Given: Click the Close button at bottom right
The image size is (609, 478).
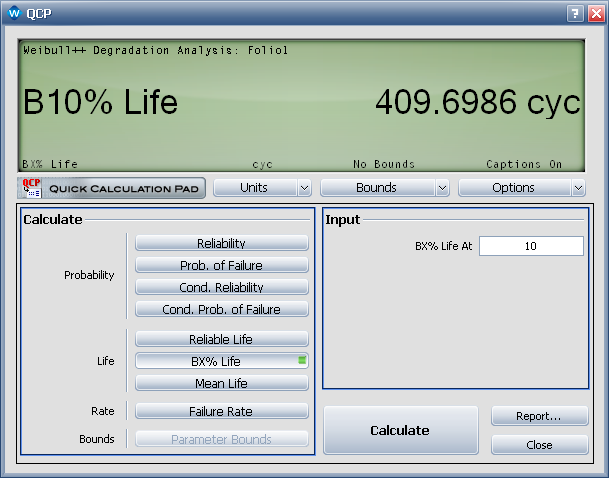Looking at the screenshot, I should (x=539, y=445).
